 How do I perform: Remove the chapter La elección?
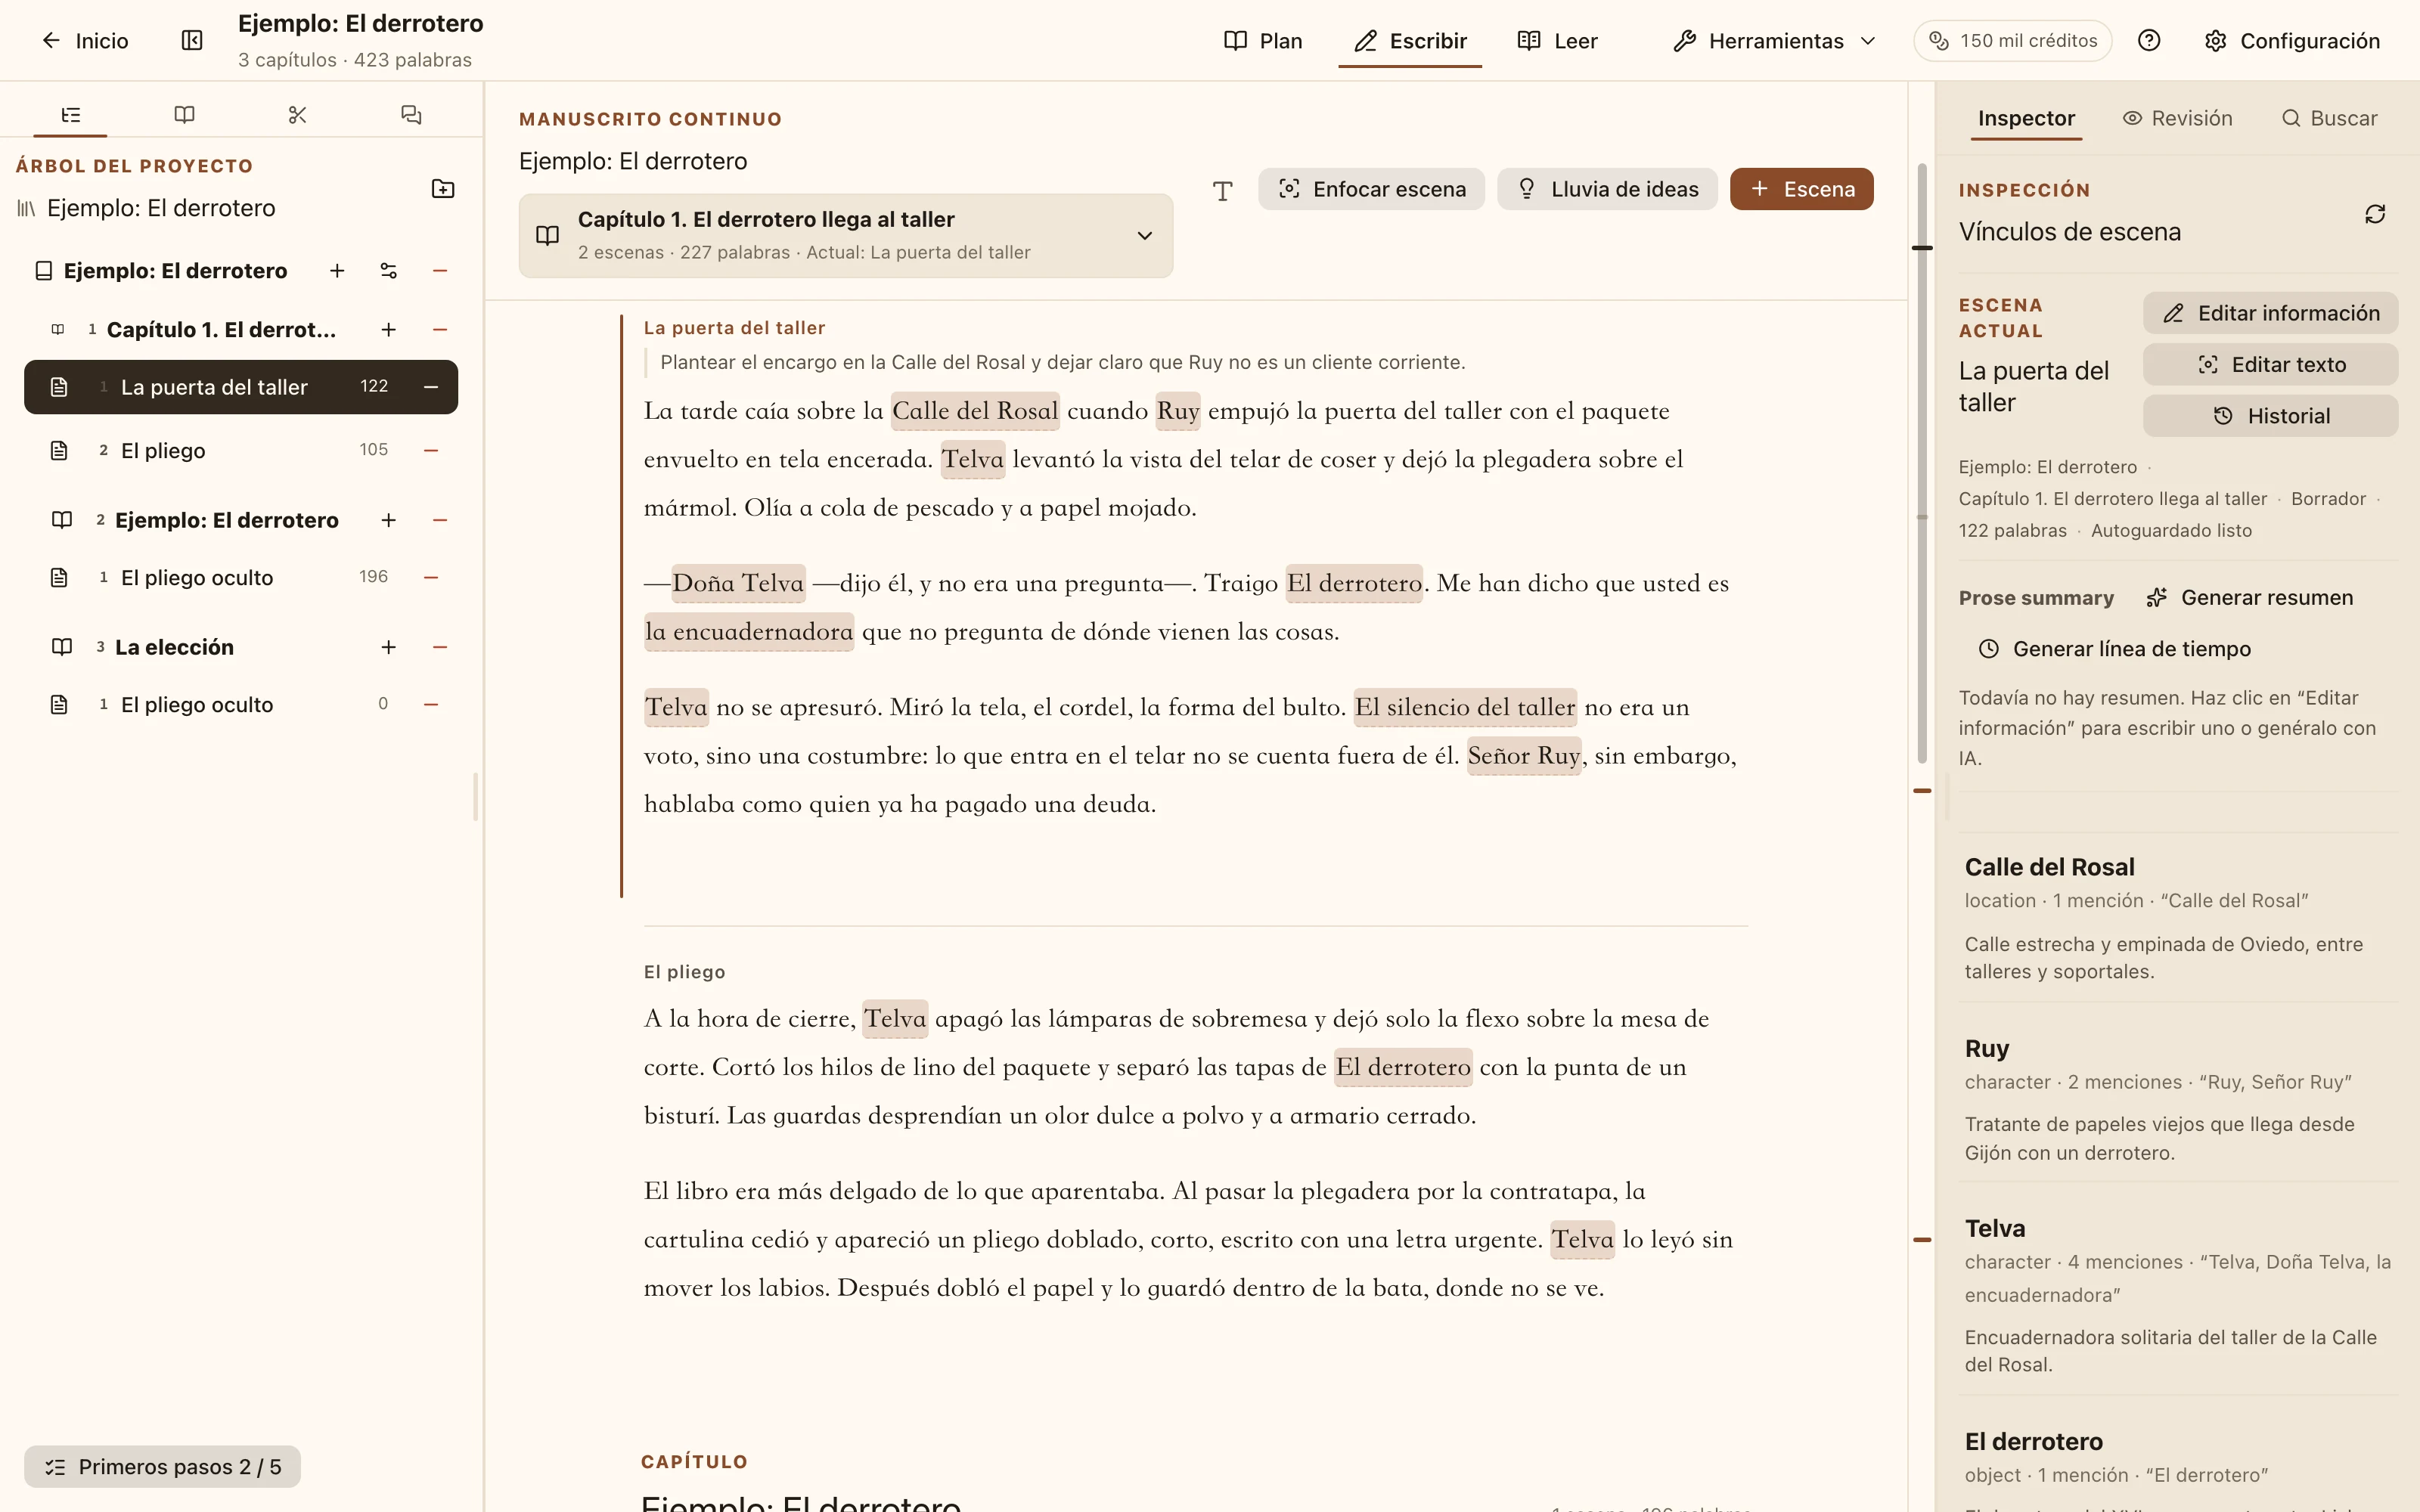tap(440, 647)
